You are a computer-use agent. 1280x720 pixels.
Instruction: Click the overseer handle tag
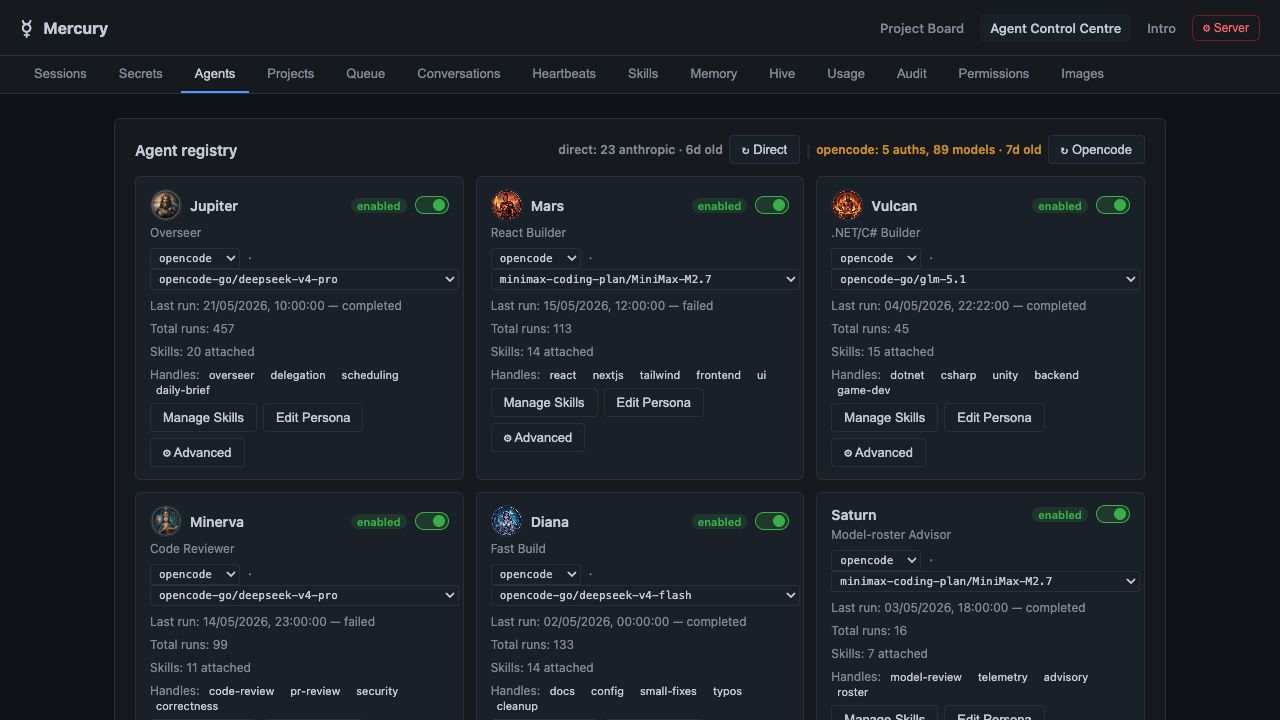coord(231,375)
